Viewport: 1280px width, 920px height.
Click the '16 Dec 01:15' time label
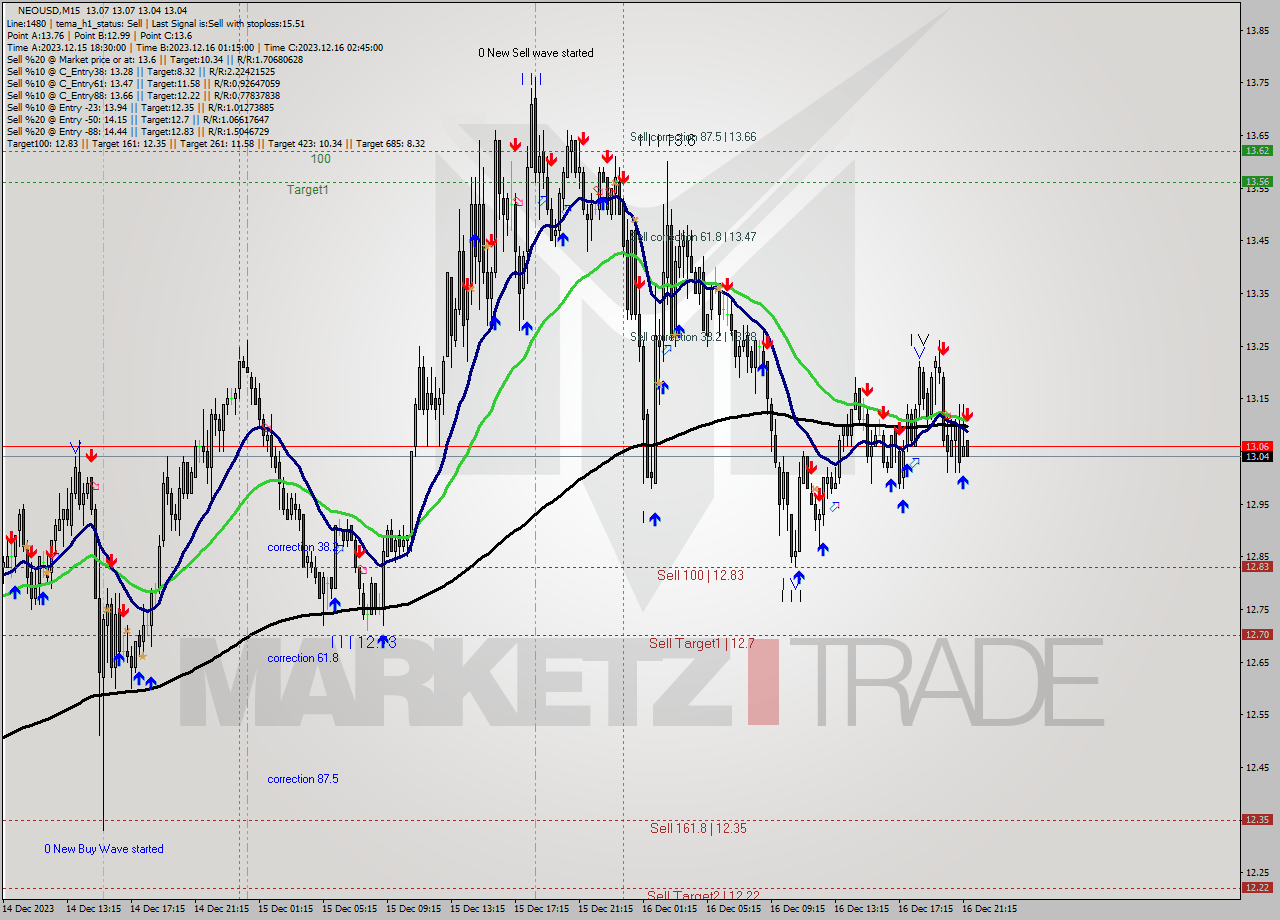(x=670, y=909)
